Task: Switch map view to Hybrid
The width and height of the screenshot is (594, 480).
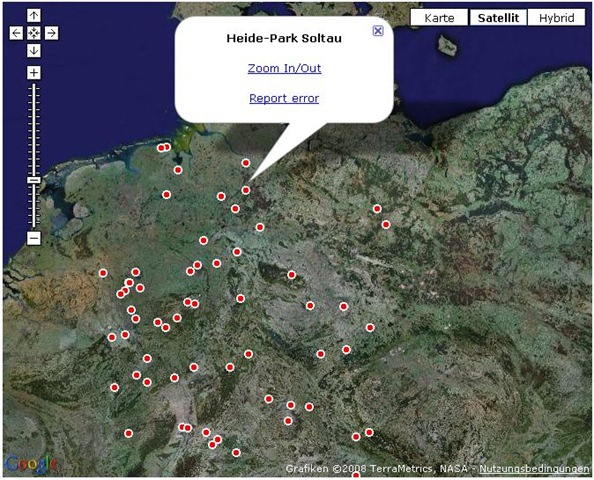Action: coord(556,18)
